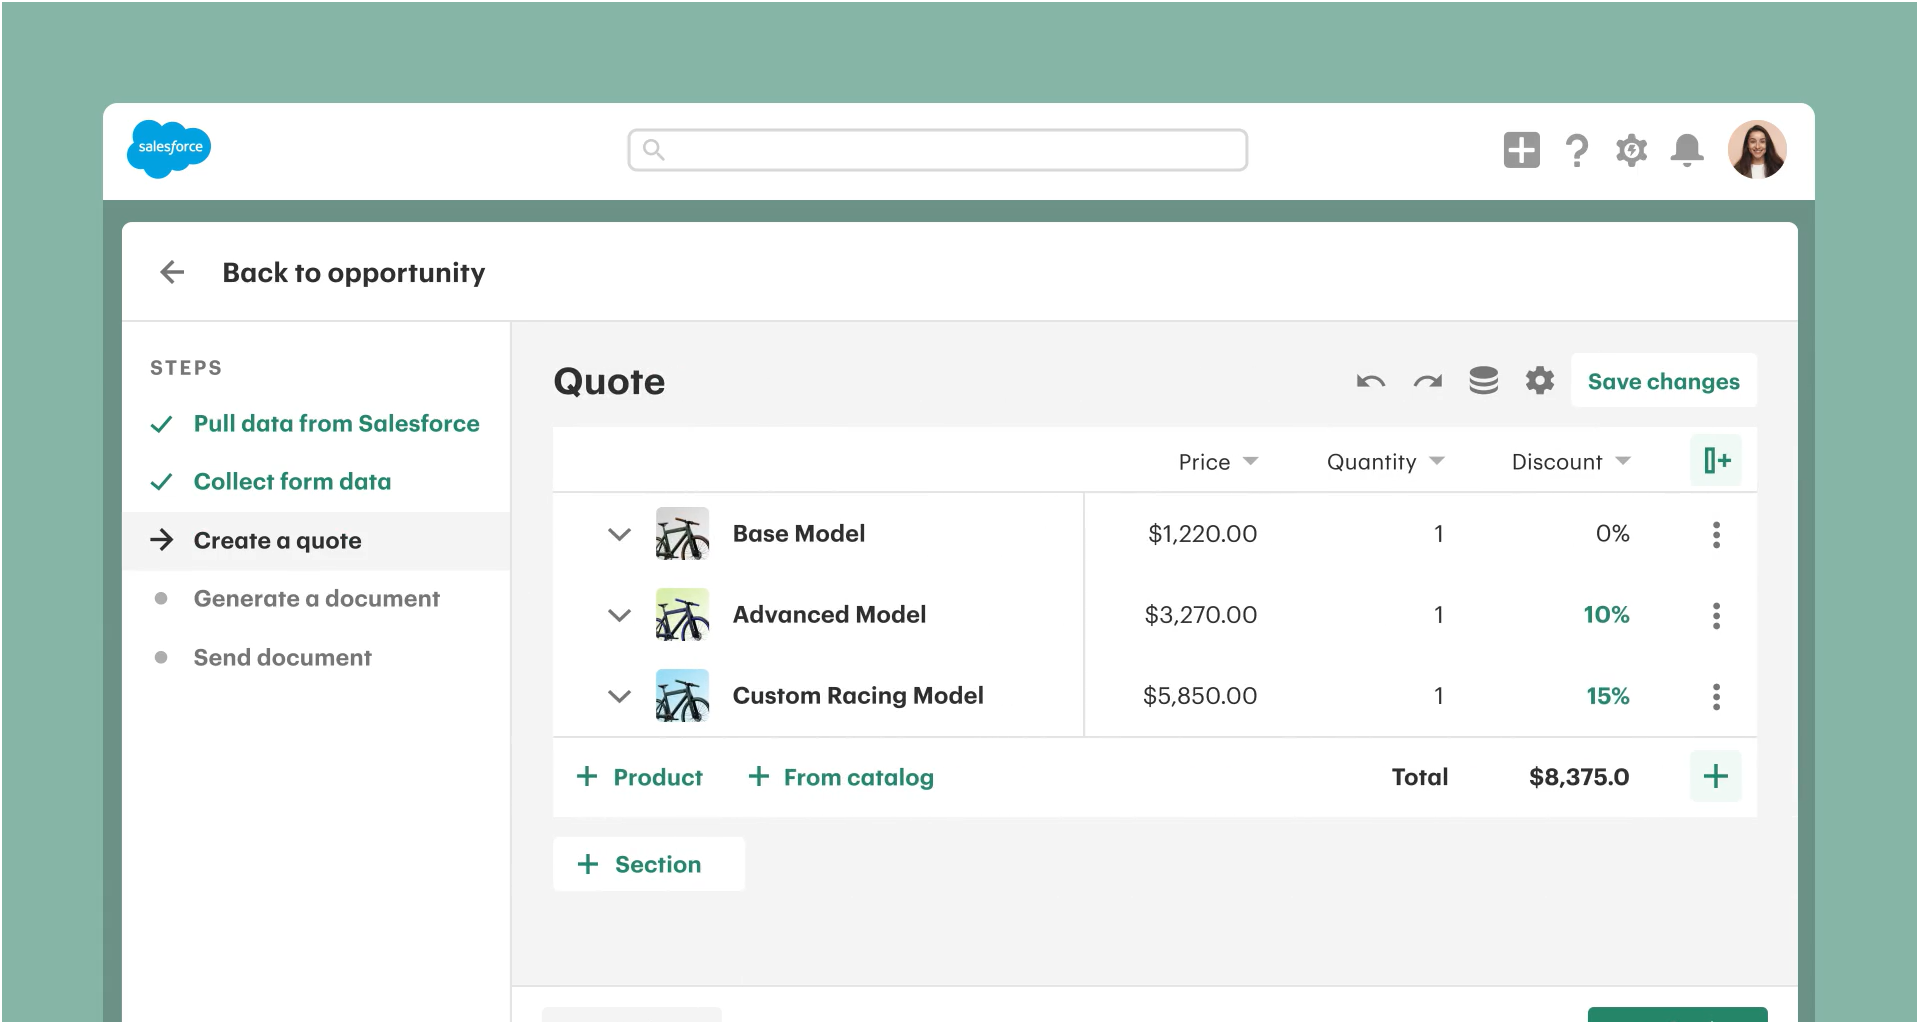Click the Advanced Model product name
Screen dimensions: 1917x1022
click(829, 615)
